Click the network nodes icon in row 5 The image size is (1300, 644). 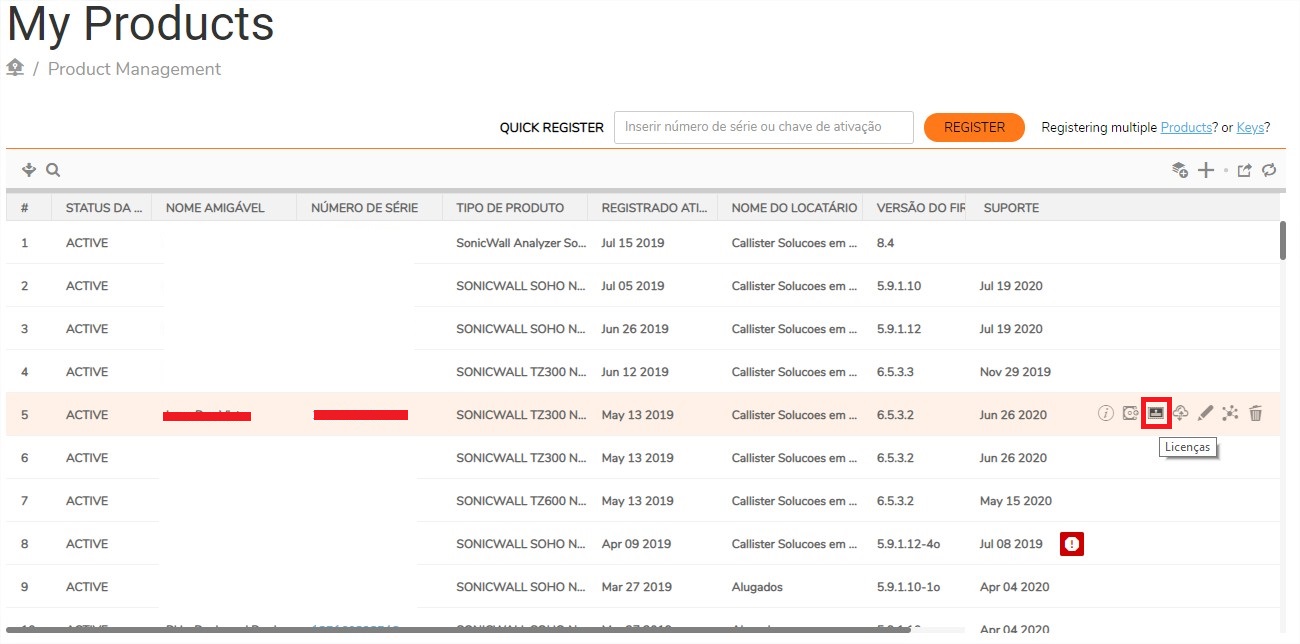coord(1230,412)
